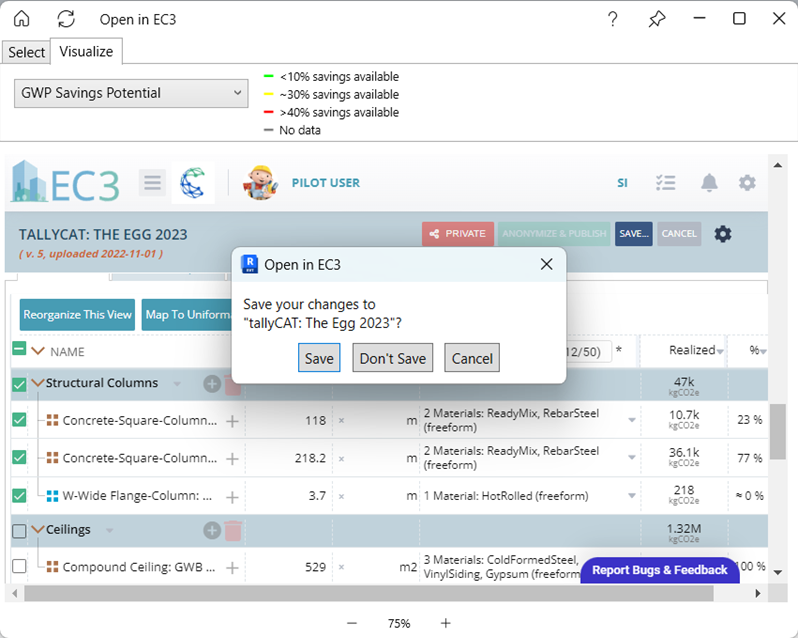The height and width of the screenshot is (638, 798).
Task: Collapse the Structural Columns group
Action: coord(38,383)
